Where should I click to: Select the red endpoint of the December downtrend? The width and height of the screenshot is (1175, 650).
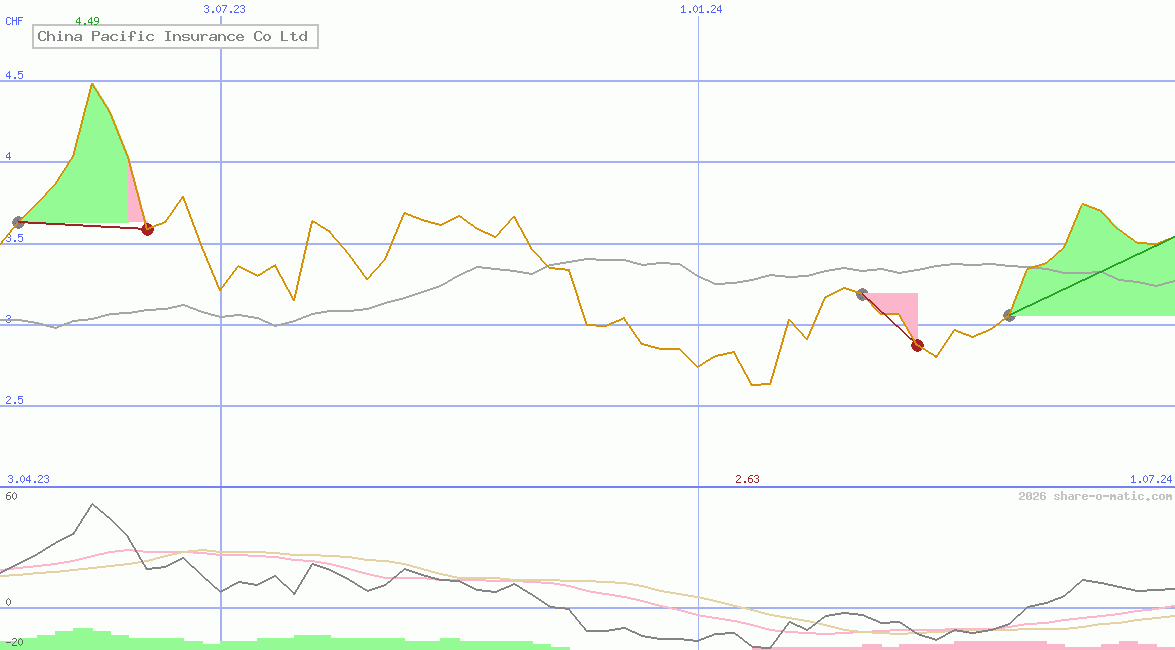pos(916,344)
